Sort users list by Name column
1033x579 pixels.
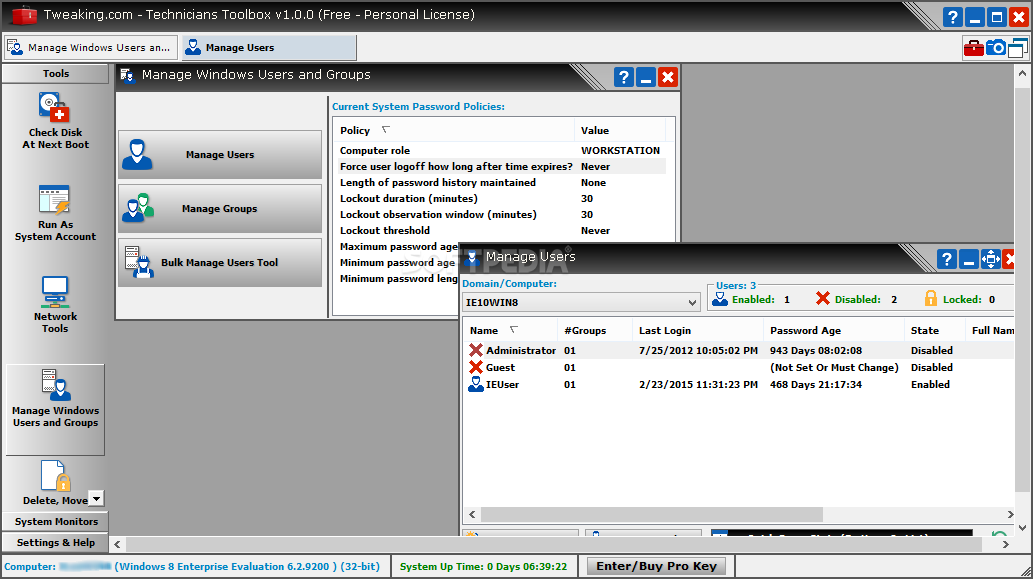pos(510,331)
